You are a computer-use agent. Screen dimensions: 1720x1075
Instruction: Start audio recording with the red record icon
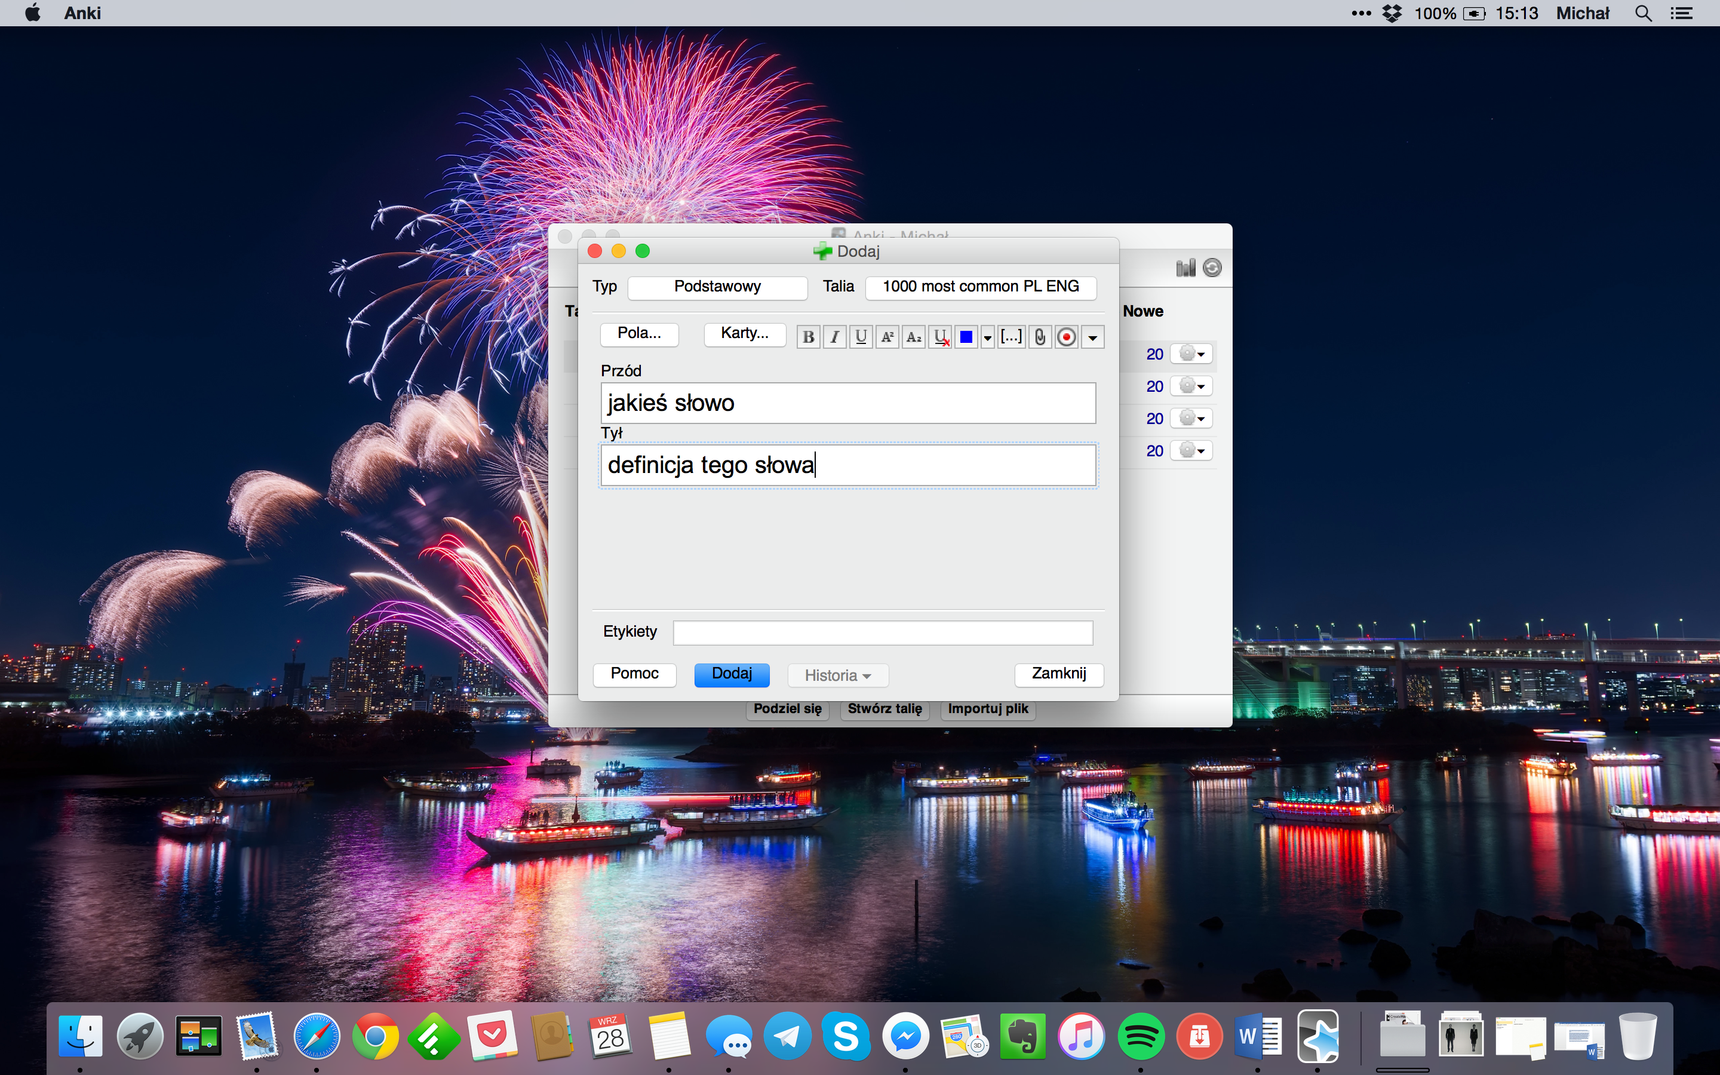1067,337
